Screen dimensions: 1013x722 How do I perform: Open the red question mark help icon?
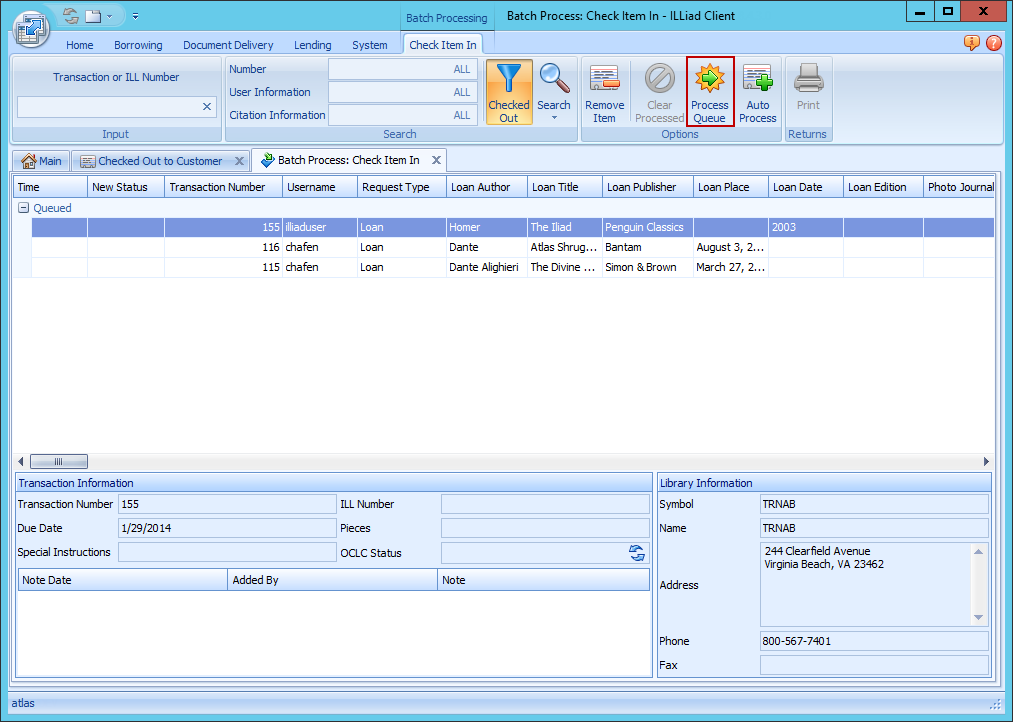coord(996,44)
